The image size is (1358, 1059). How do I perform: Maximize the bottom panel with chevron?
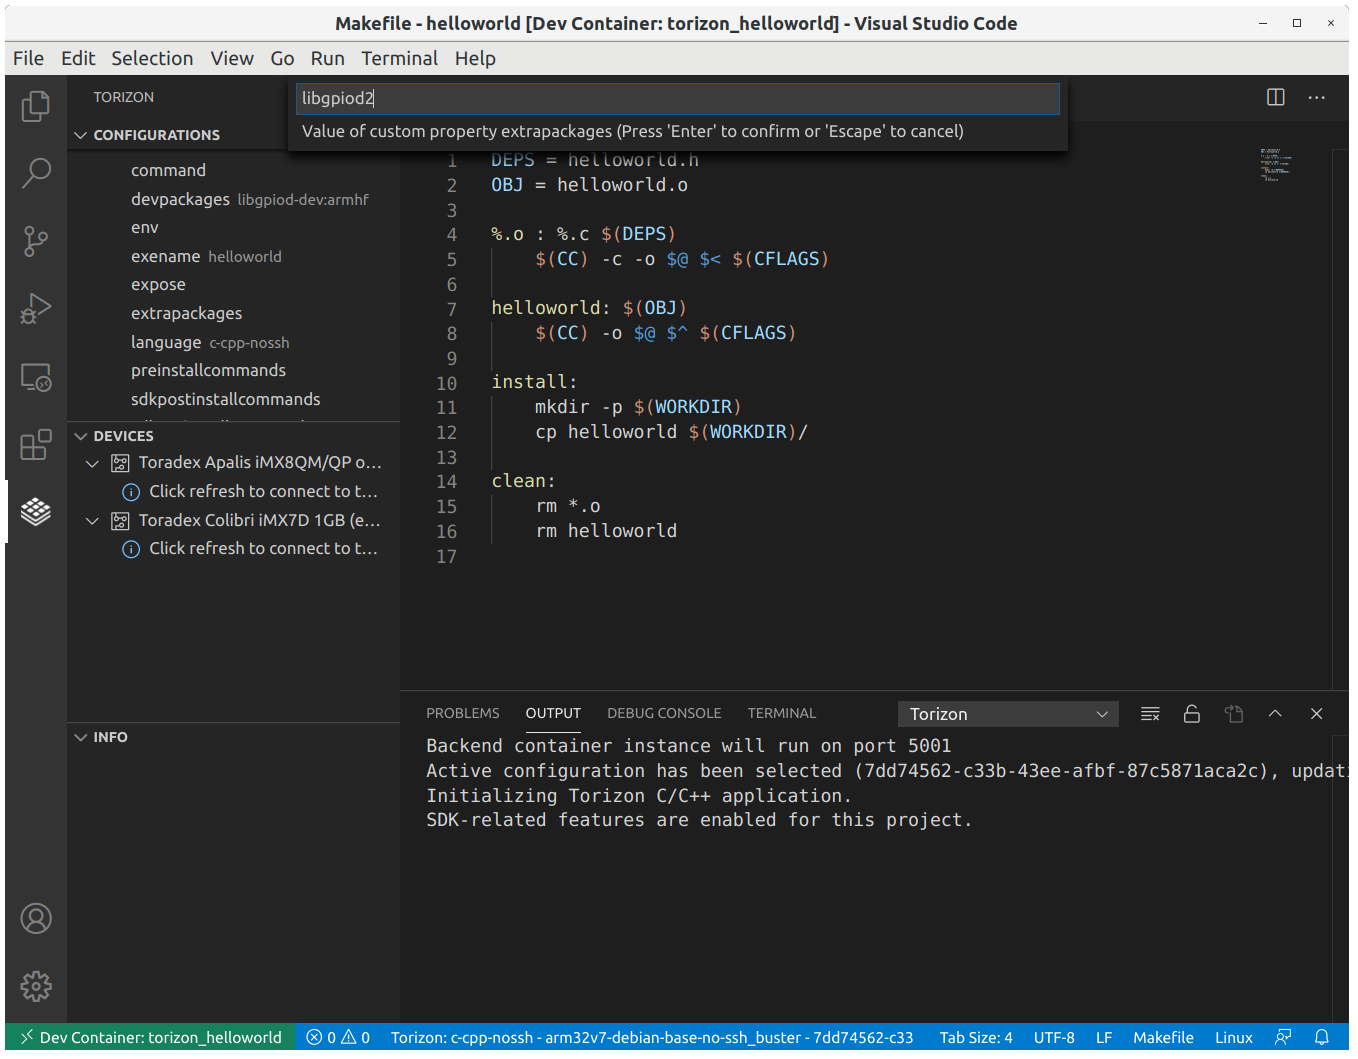[1275, 714]
